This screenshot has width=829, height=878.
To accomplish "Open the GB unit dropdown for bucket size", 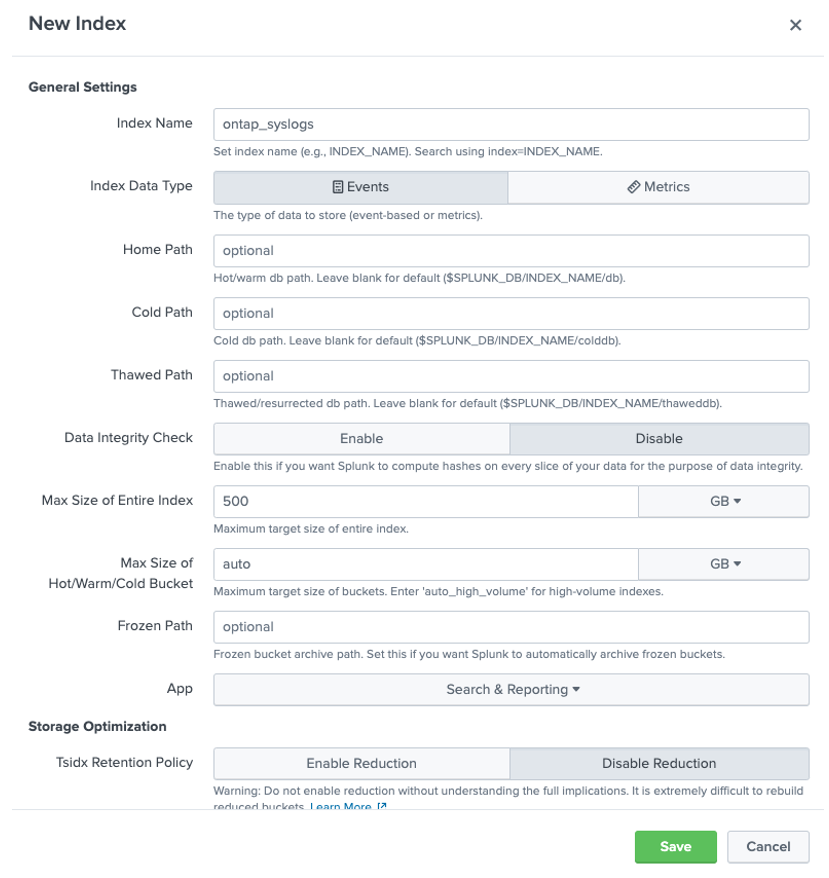I will coord(724,564).
